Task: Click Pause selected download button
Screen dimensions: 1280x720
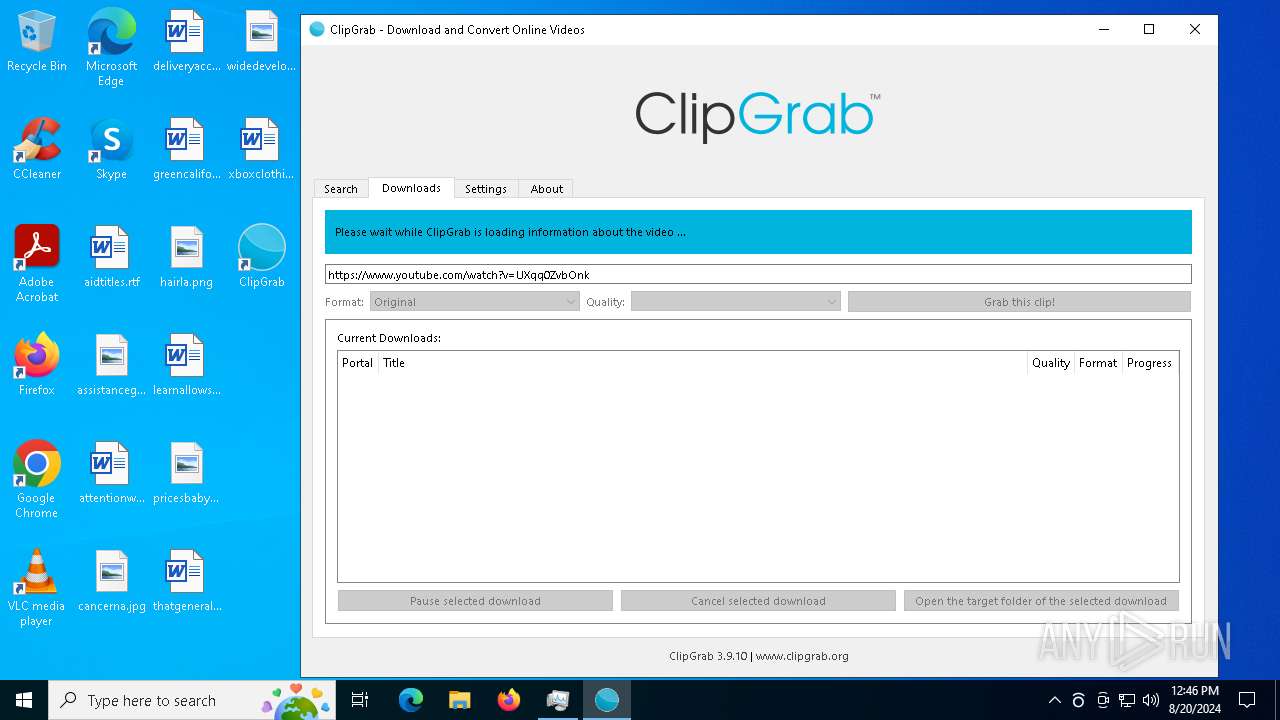Action: 475,601
